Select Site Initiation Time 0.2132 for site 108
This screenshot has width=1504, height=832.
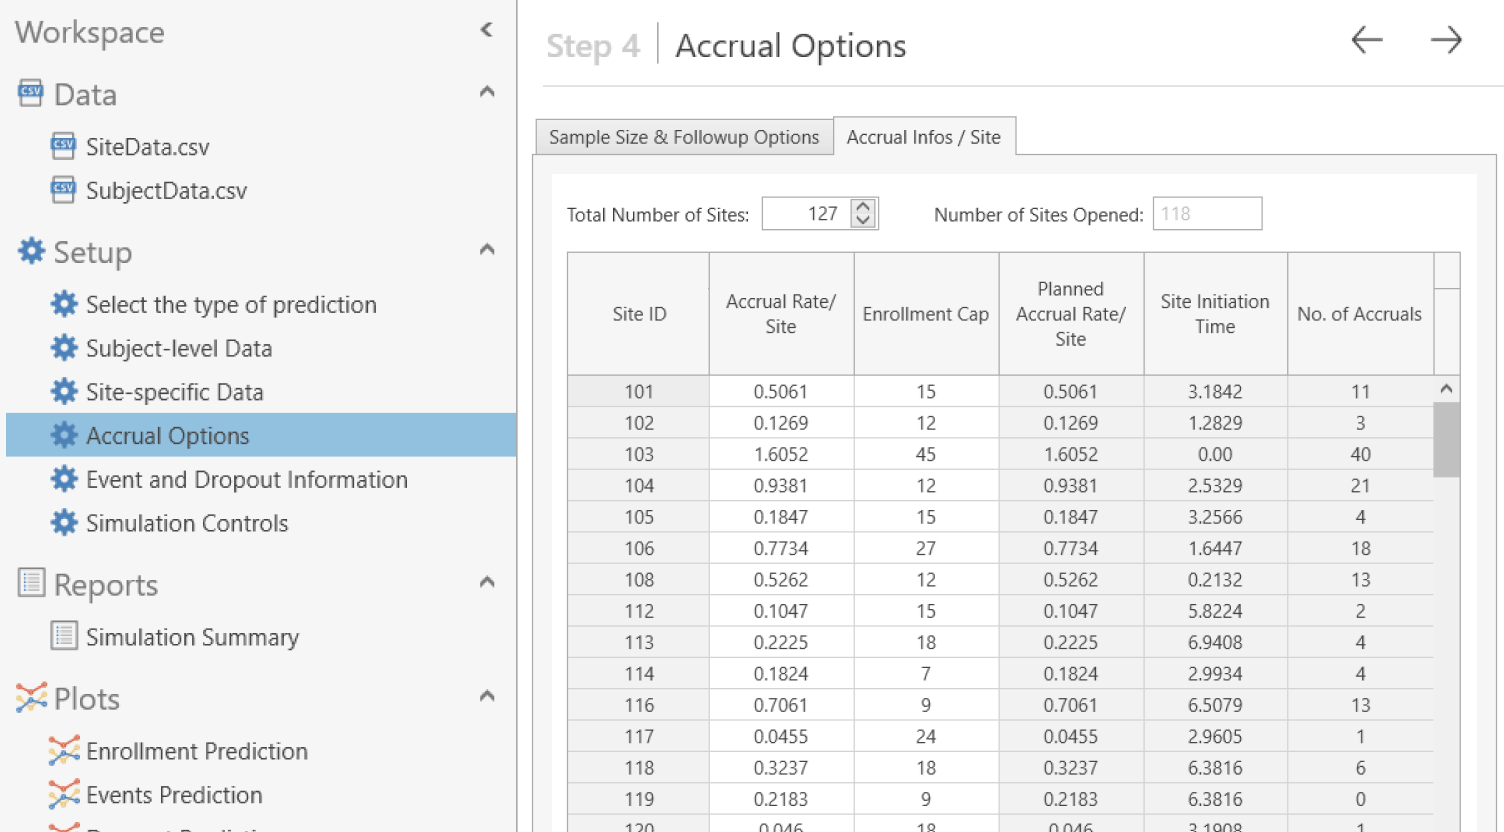[1215, 580]
